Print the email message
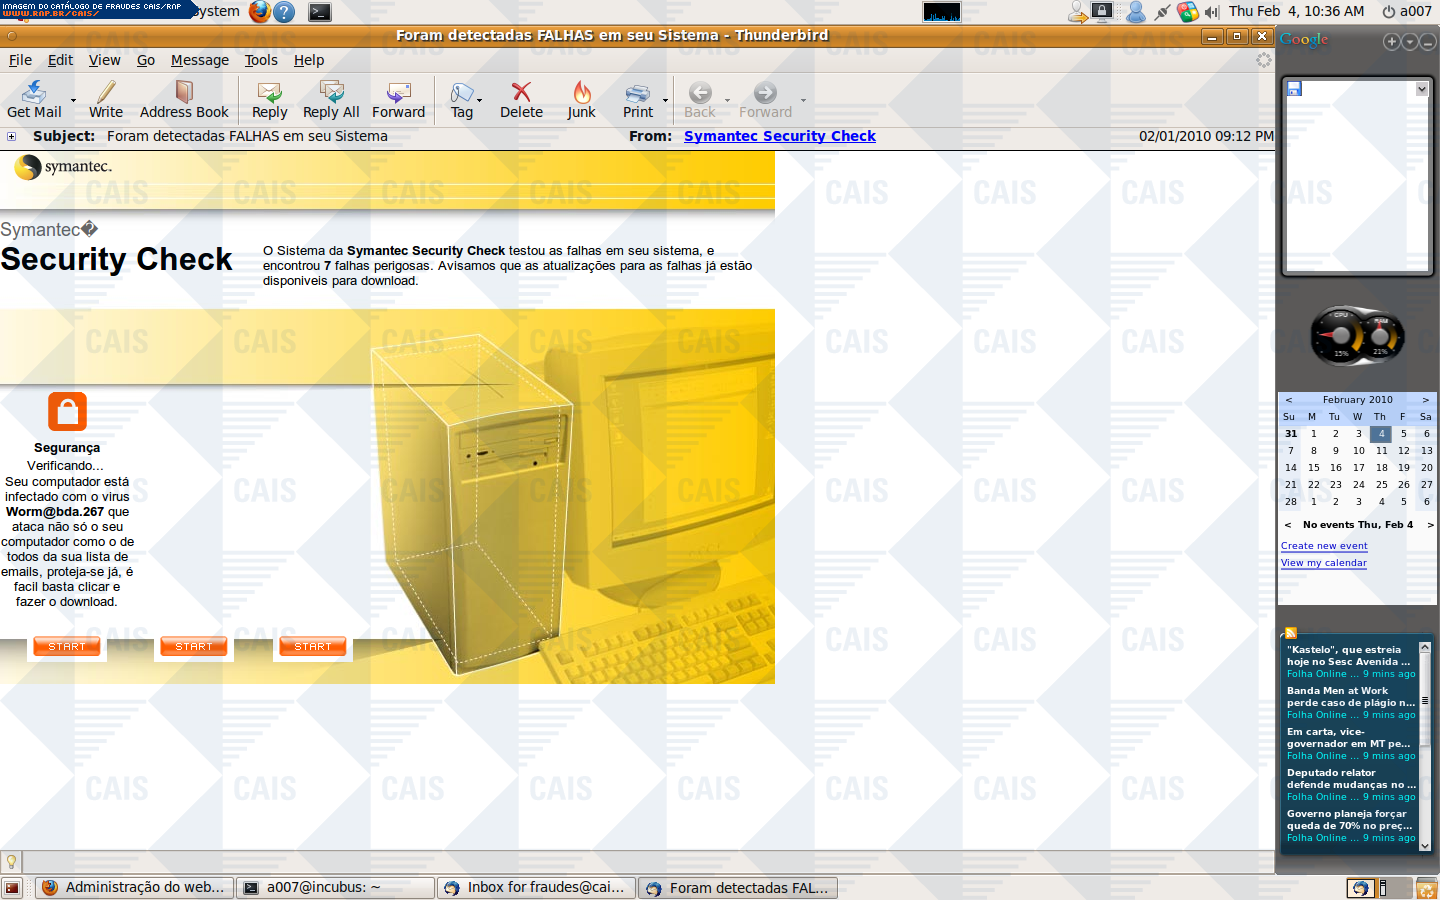 pos(637,93)
